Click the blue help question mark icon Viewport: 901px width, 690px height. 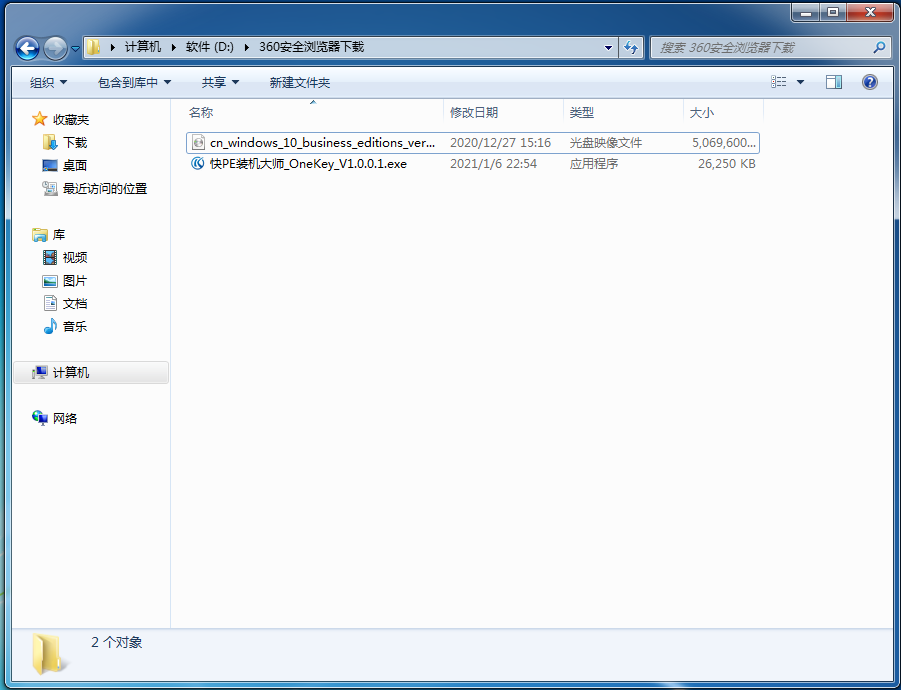tap(870, 82)
